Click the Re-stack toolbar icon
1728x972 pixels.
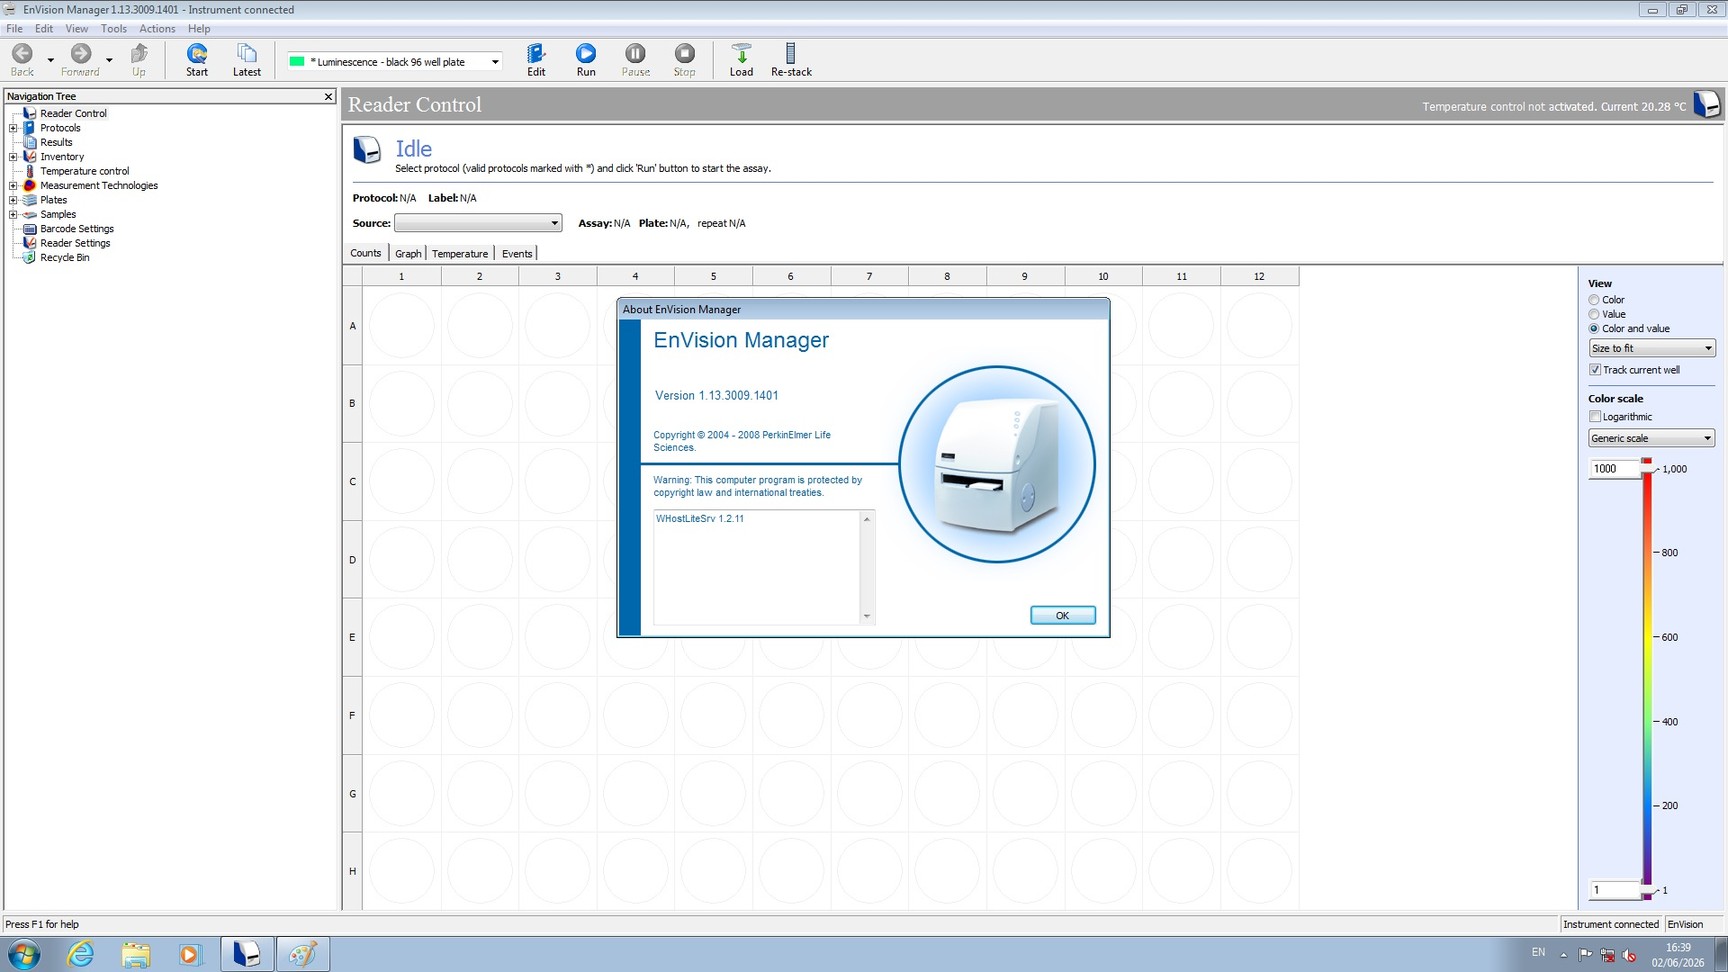791,59
